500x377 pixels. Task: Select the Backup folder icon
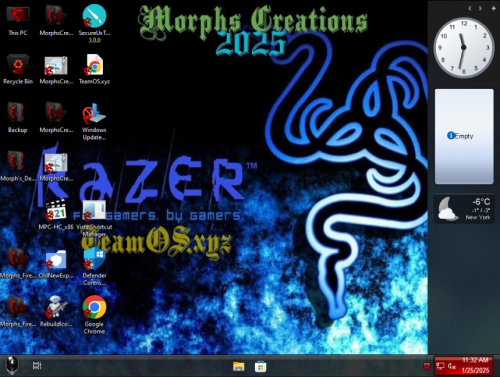tap(17, 118)
